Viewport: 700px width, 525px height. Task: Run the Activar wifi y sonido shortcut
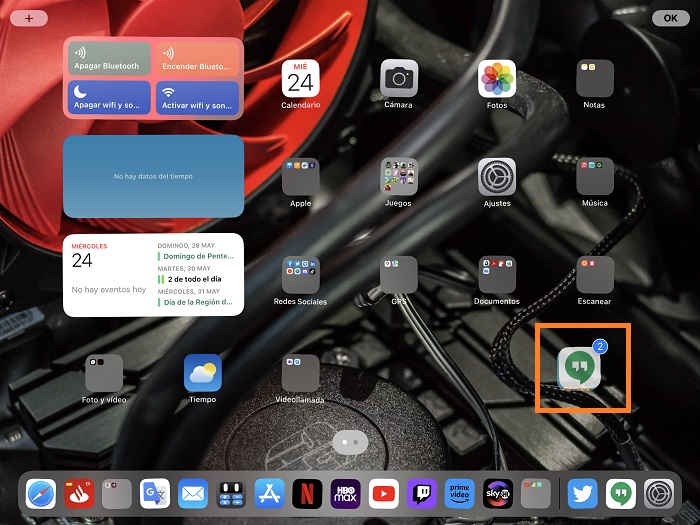(197, 97)
